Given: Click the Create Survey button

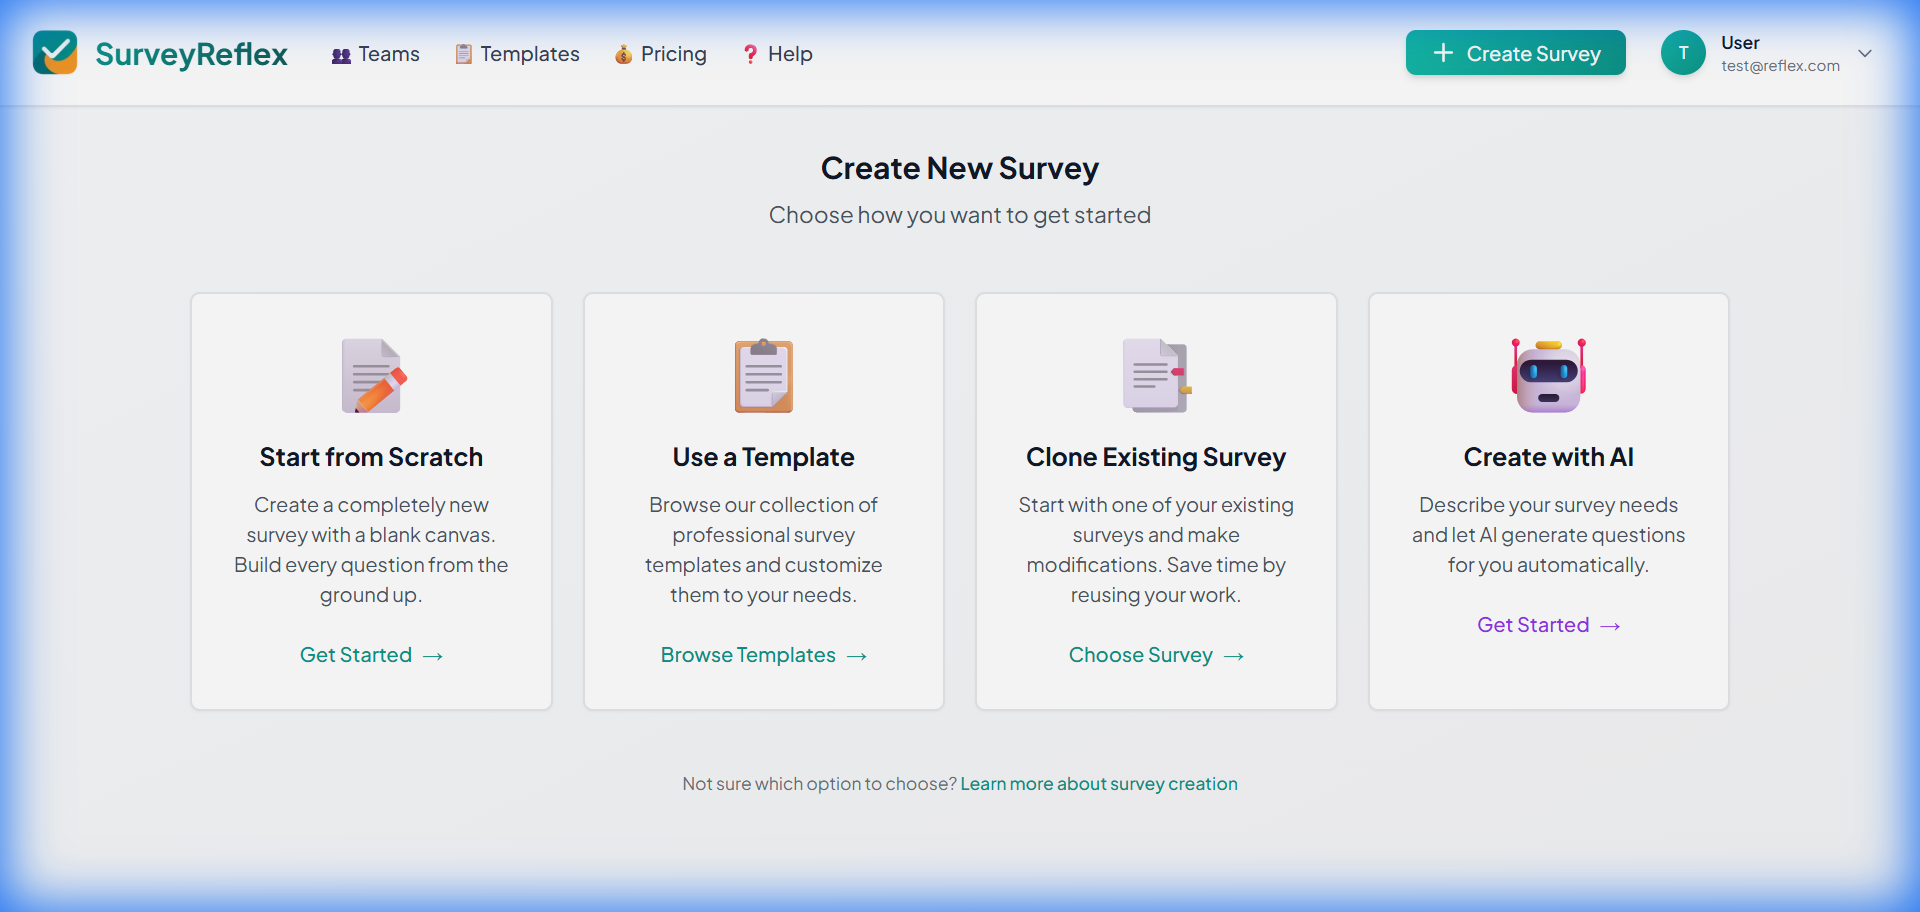Looking at the screenshot, I should point(1515,53).
